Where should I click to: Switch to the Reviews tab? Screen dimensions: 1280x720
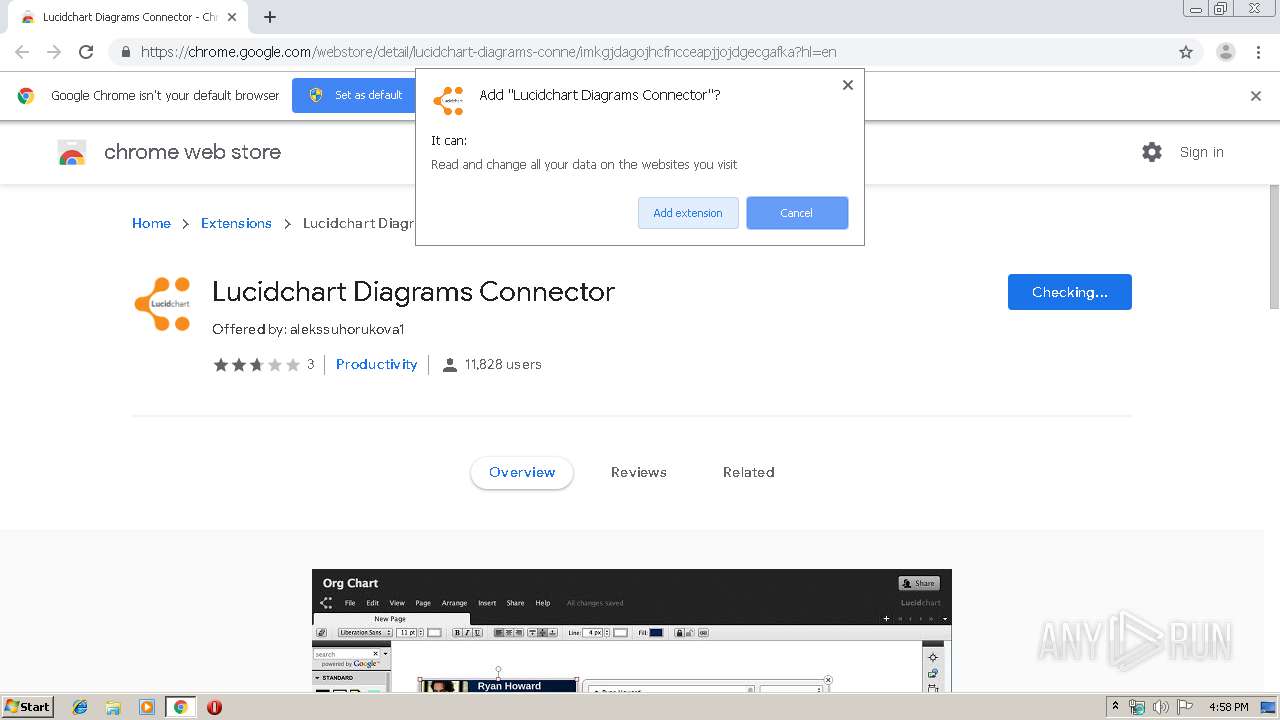[639, 472]
